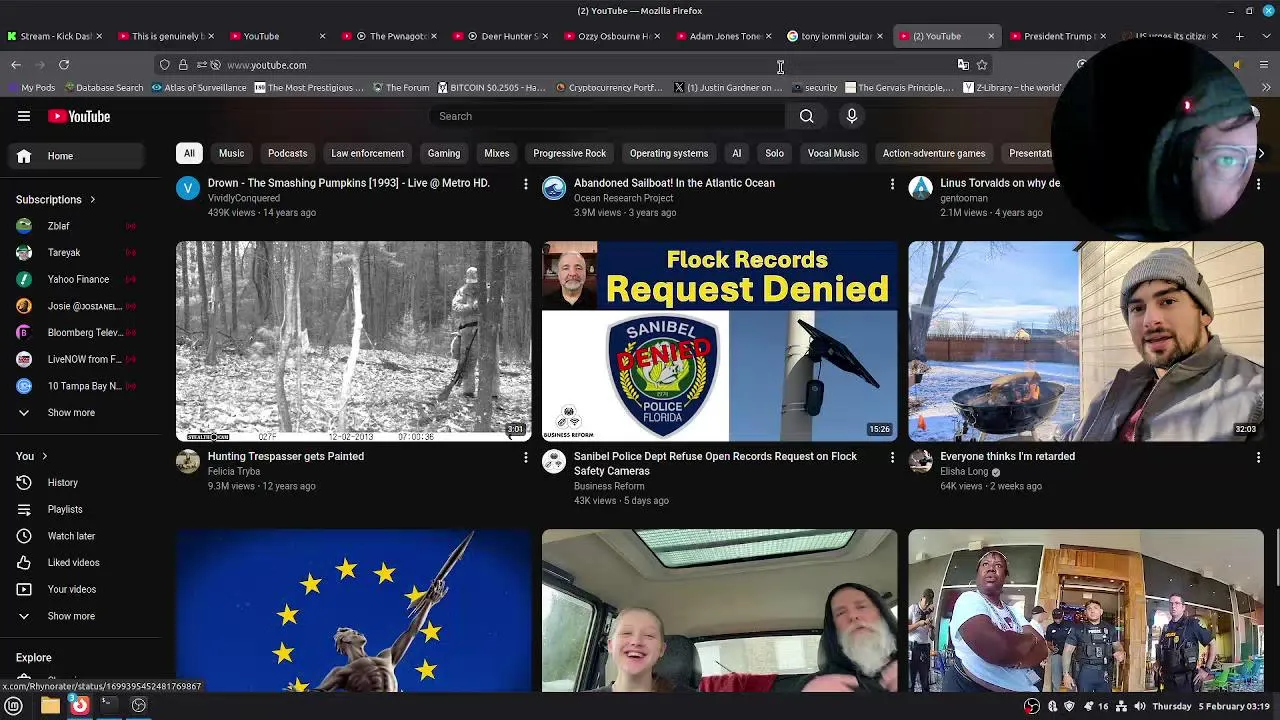Select the Progressive Rock filter chip
This screenshot has width=1280, height=720.
click(x=569, y=153)
